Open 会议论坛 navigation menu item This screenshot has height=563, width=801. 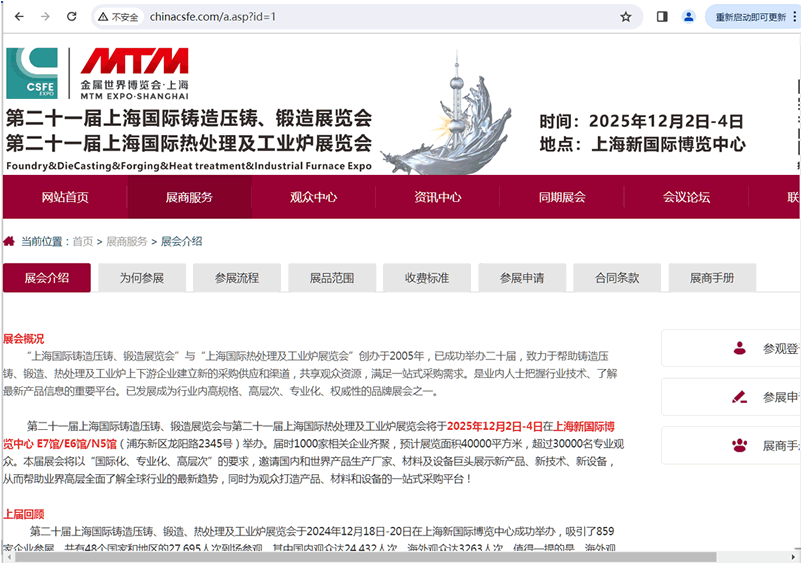click(686, 197)
